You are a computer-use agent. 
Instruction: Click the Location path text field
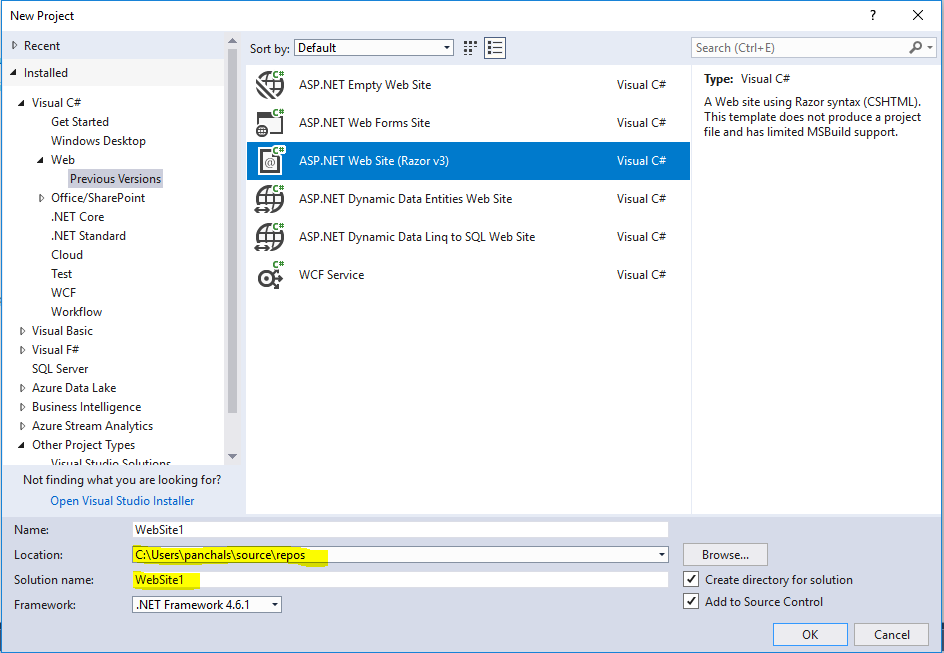point(394,554)
